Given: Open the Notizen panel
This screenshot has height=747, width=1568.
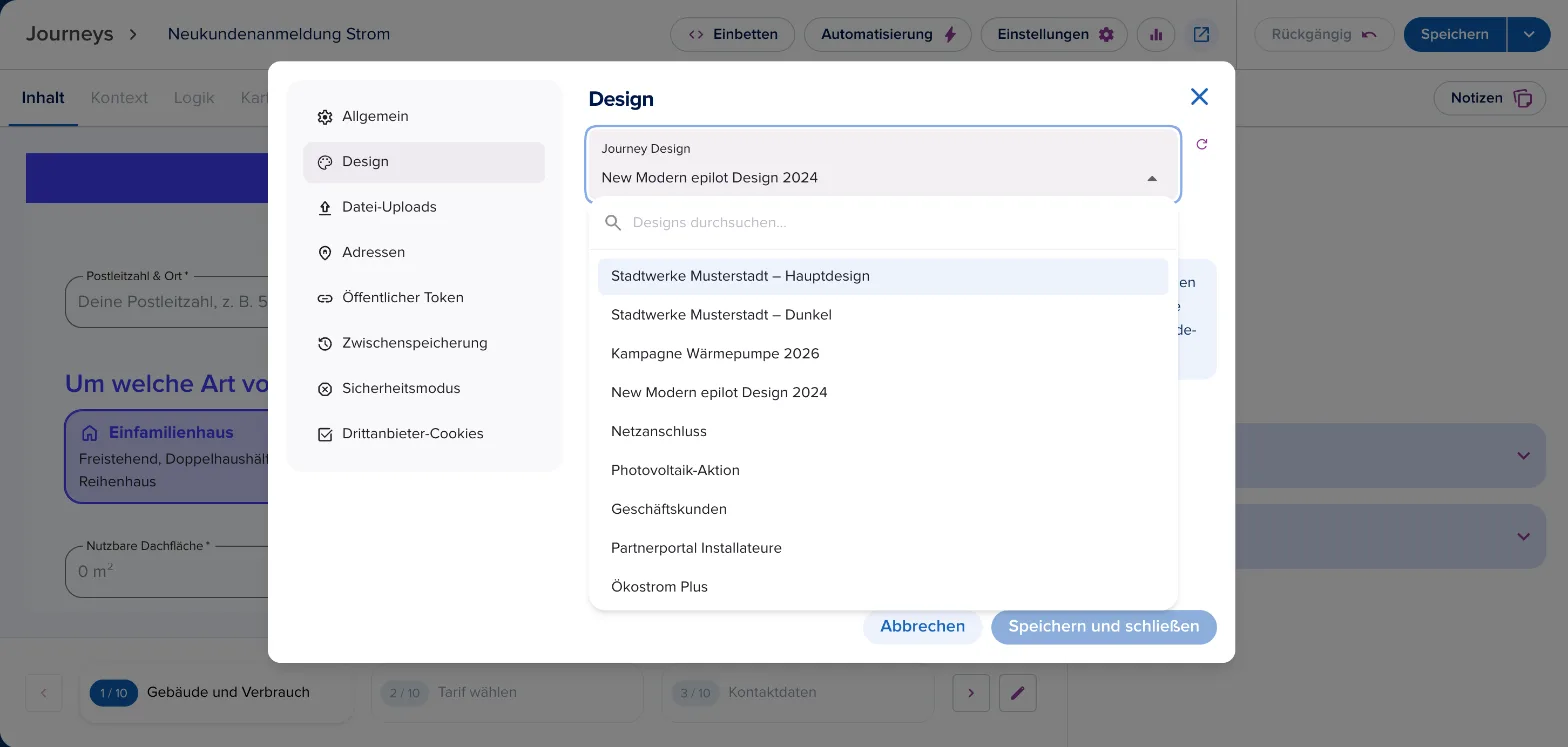Looking at the screenshot, I should click(1490, 98).
